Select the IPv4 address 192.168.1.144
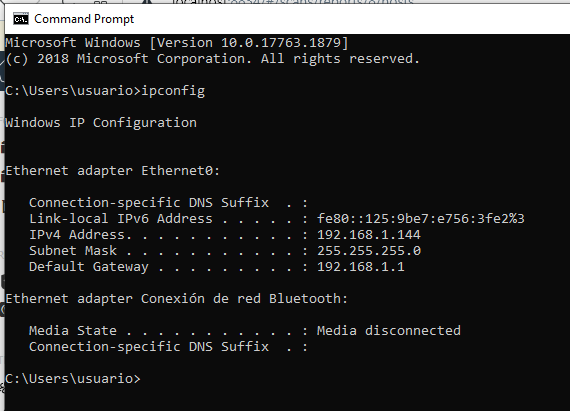570x411 pixels. (x=369, y=235)
